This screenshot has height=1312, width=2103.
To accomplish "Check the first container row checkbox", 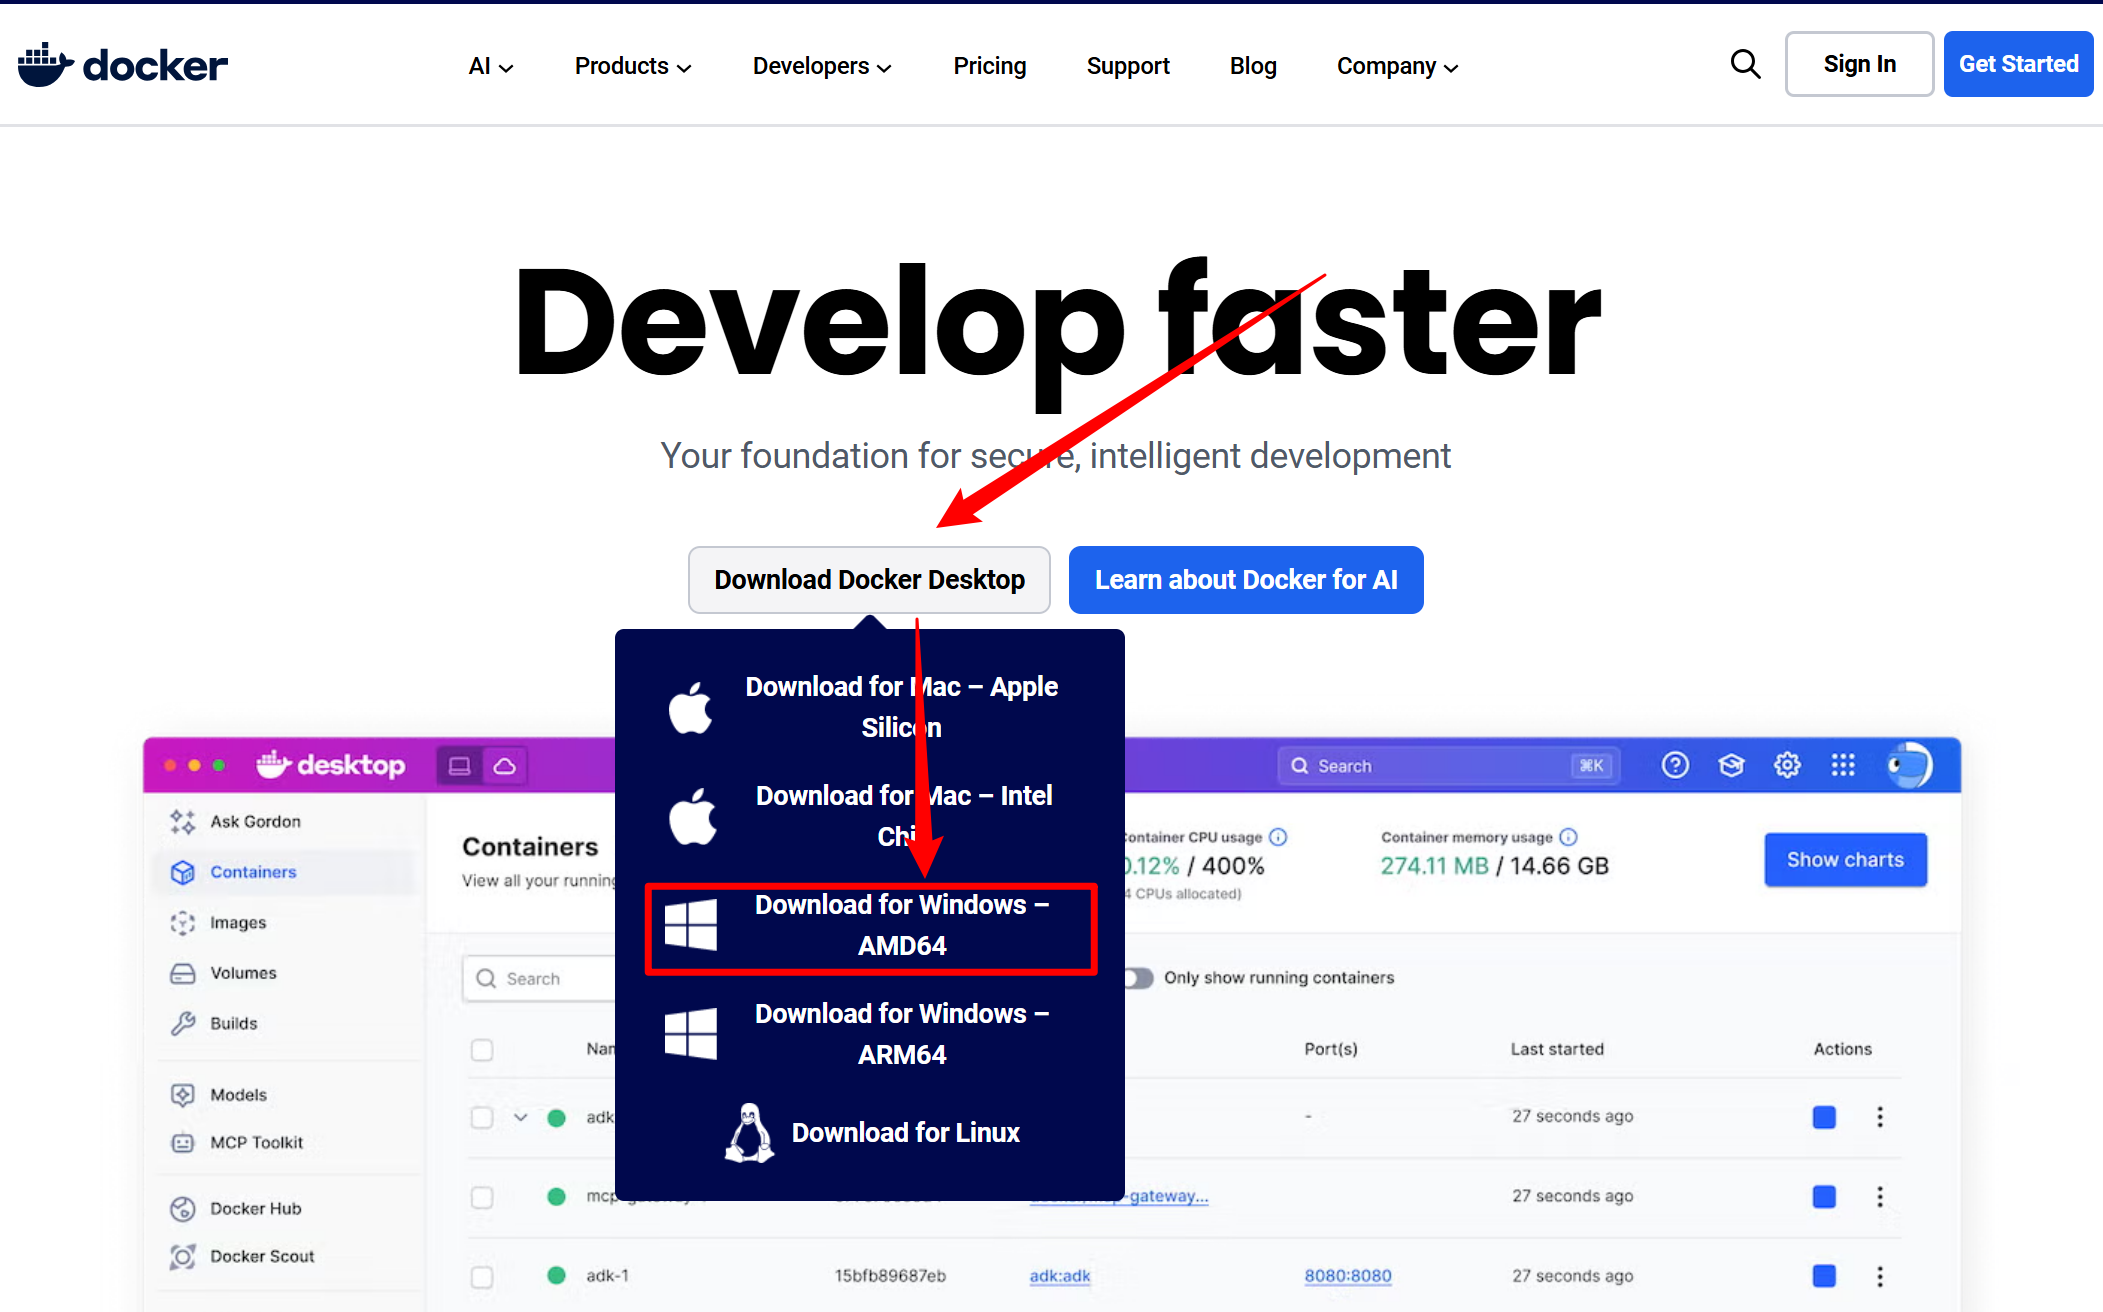I will 482,1117.
